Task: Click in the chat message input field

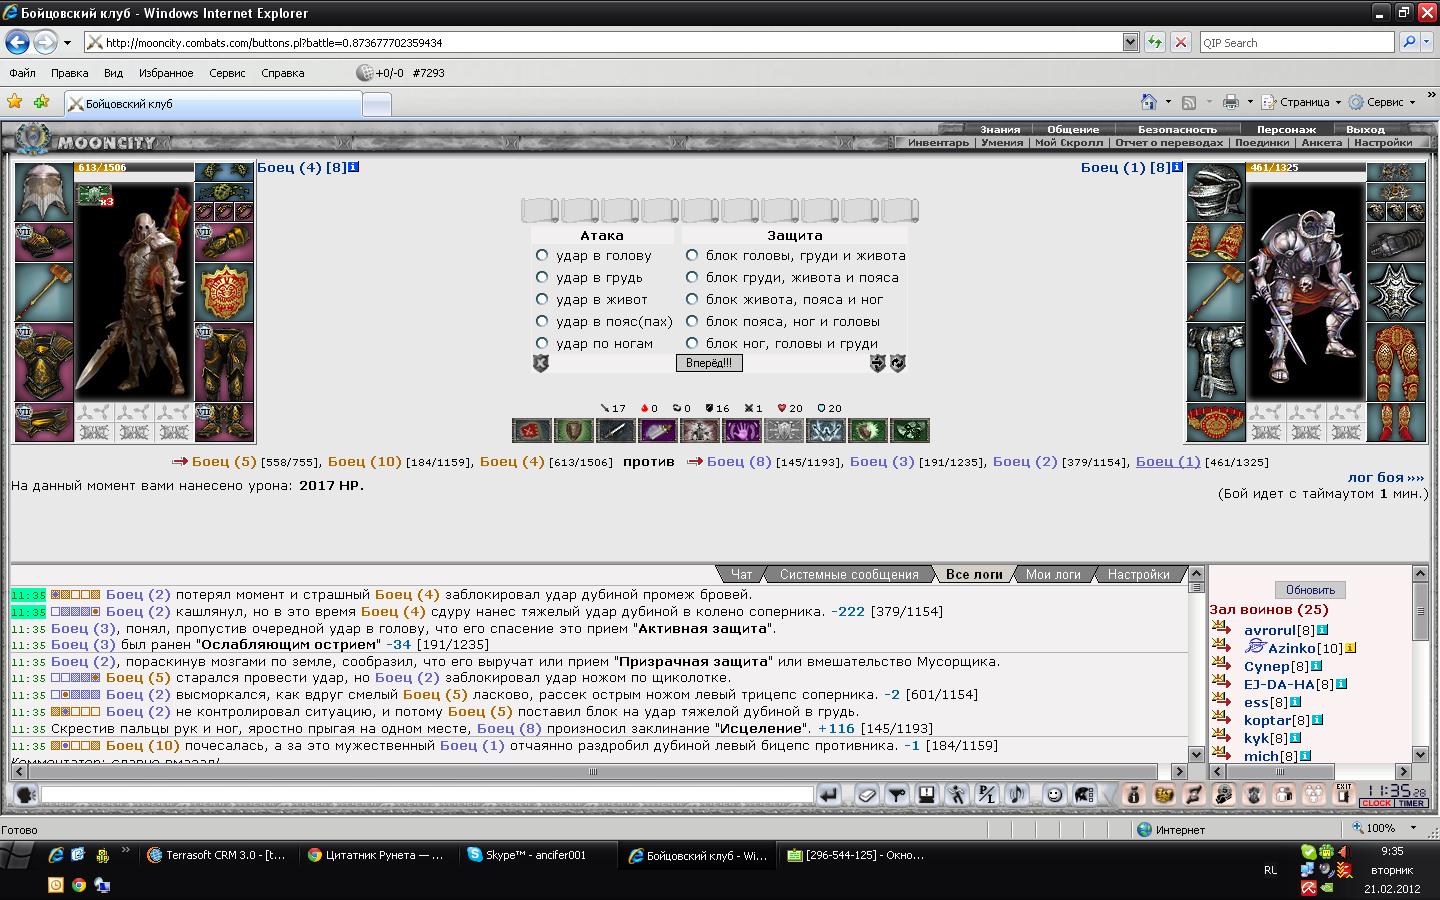Action: 427,795
